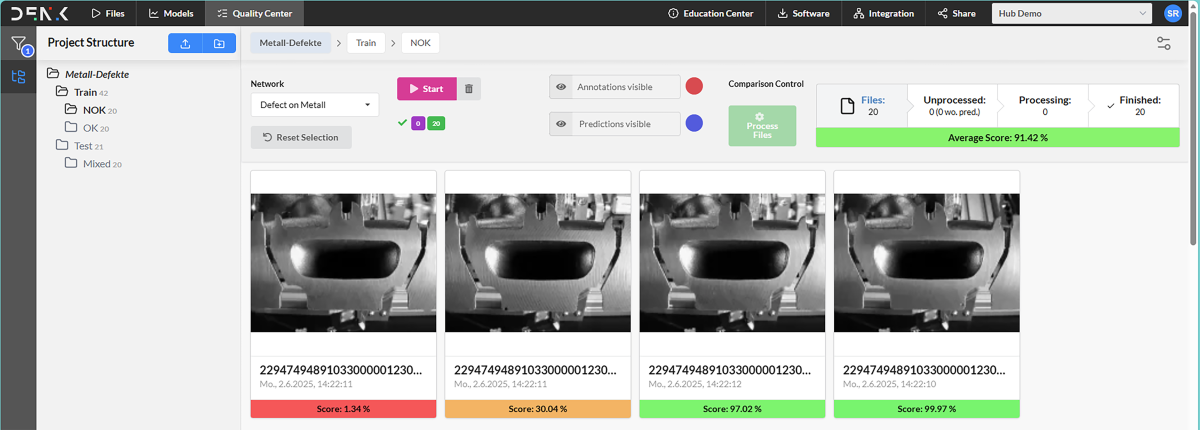The height and width of the screenshot is (430, 1200).
Task: Toggle Annotations visible eye
Action: [x=561, y=87]
